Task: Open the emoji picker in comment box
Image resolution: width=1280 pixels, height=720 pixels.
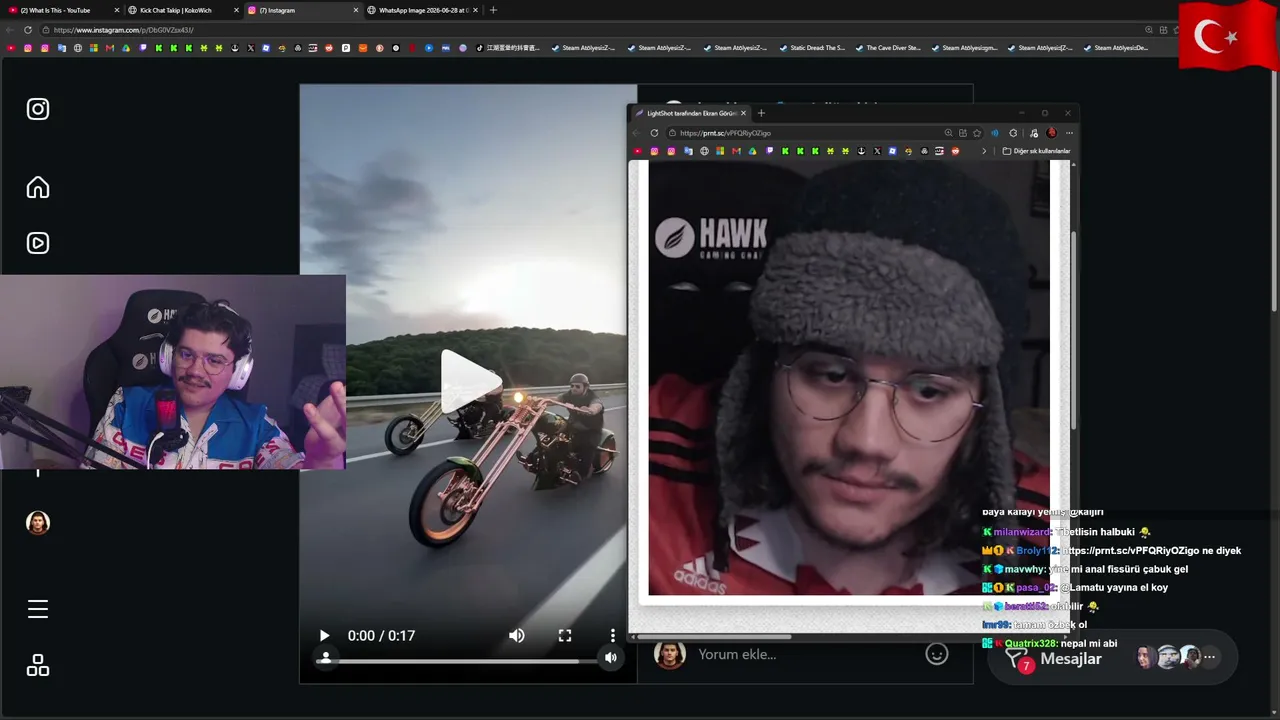Action: tap(937, 654)
